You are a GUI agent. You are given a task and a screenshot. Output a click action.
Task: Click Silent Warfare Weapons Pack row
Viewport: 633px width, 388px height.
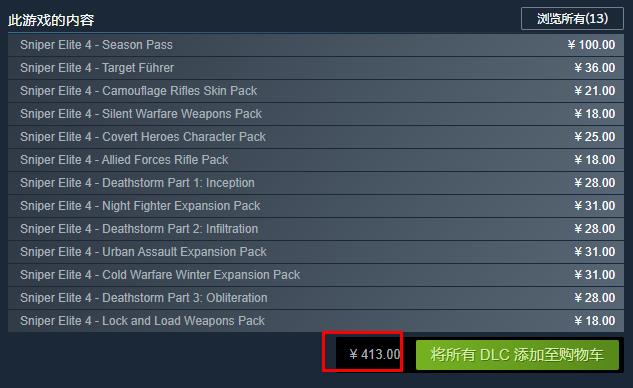click(316, 114)
